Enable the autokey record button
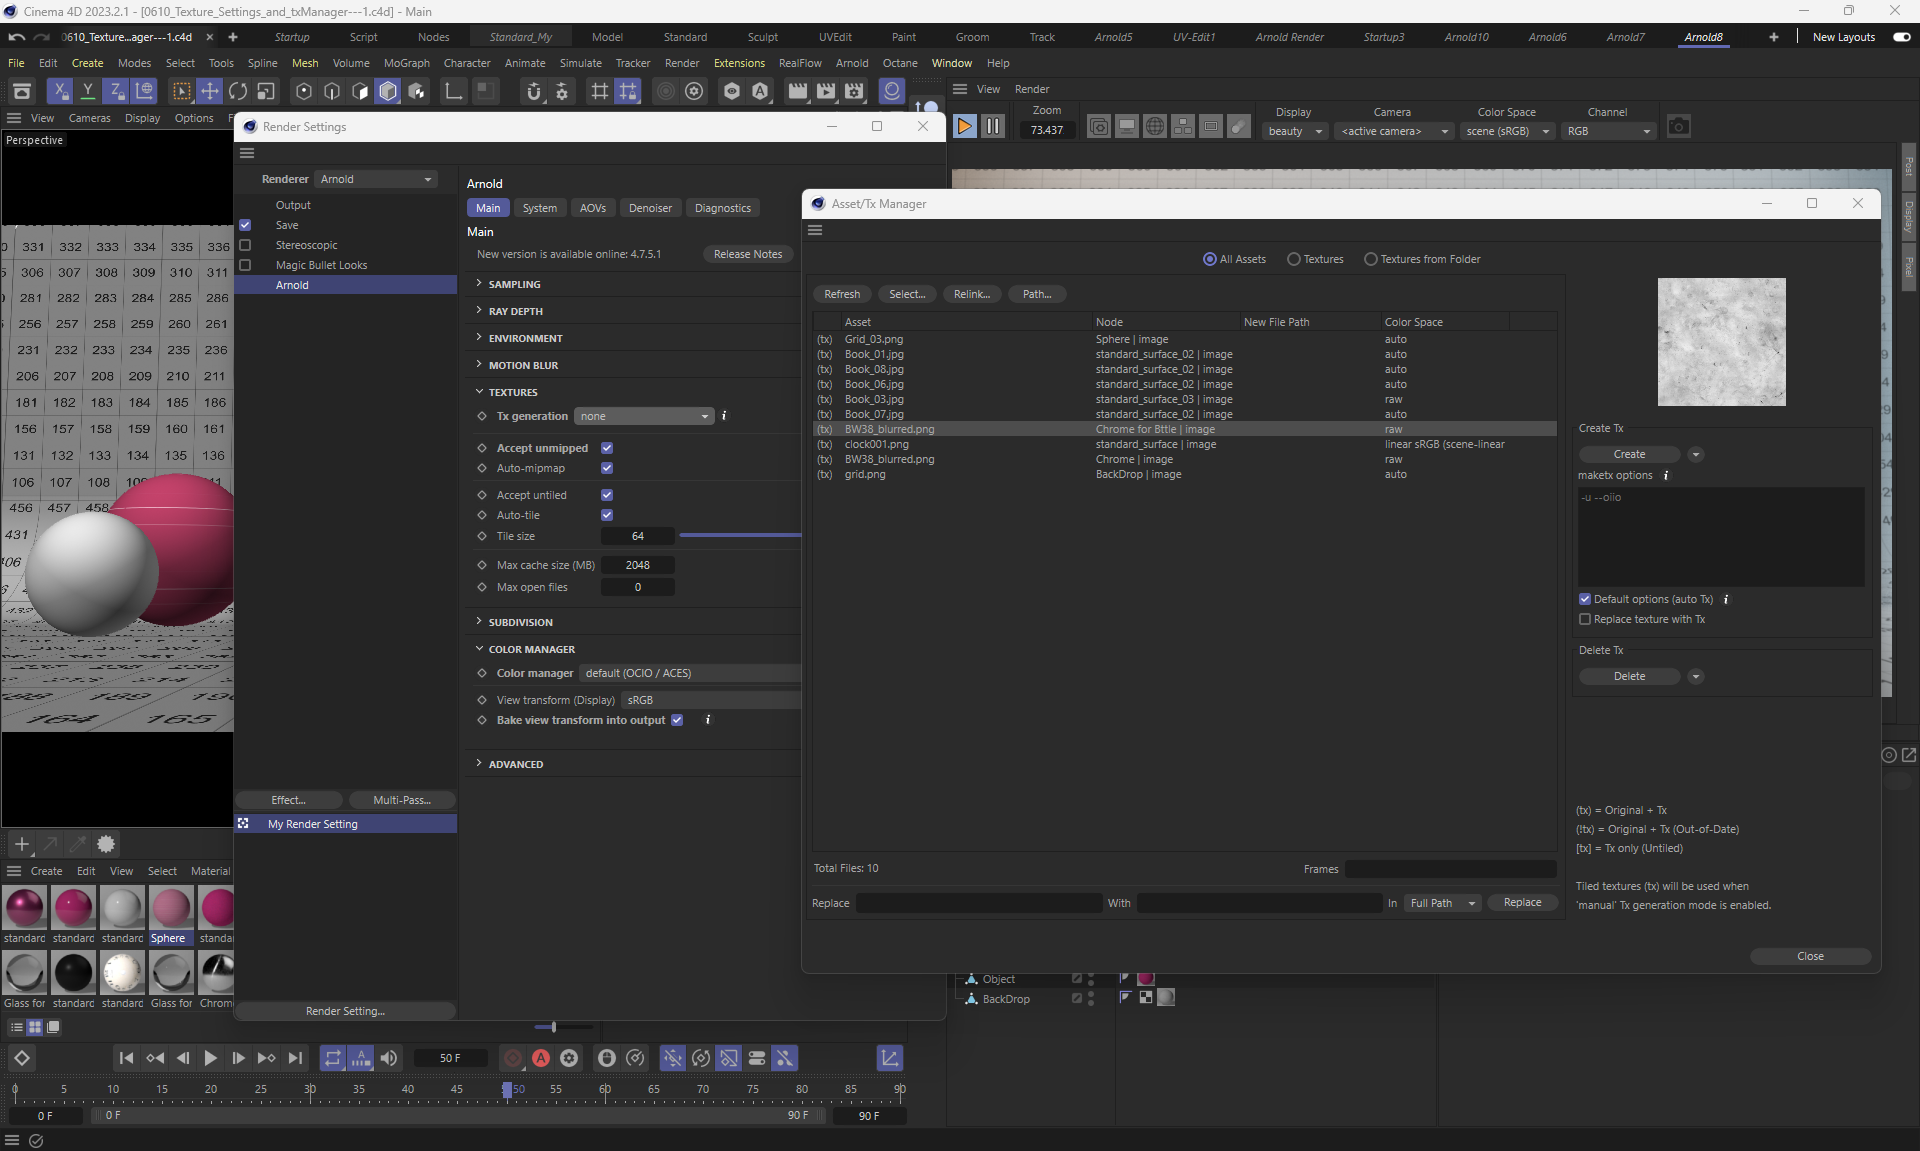 (541, 1058)
